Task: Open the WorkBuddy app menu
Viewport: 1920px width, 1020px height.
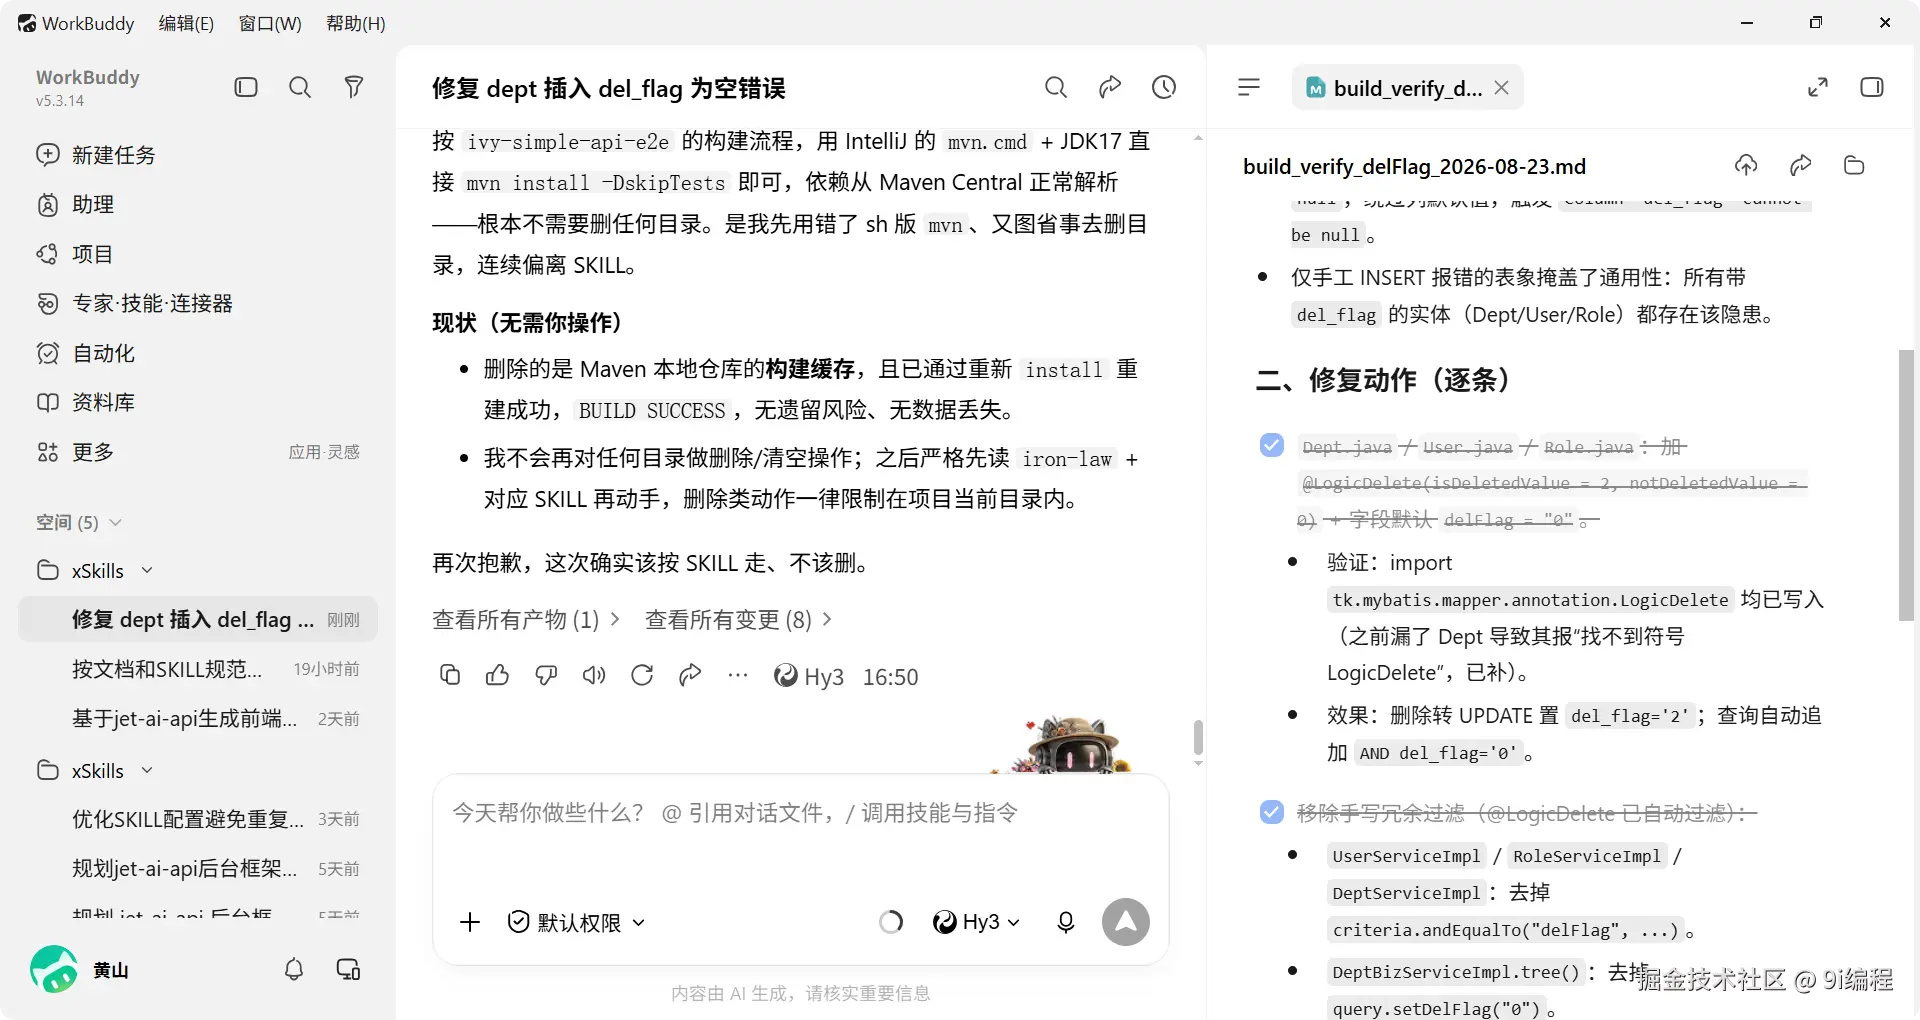Action: pyautogui.click(x=76, y=23)
